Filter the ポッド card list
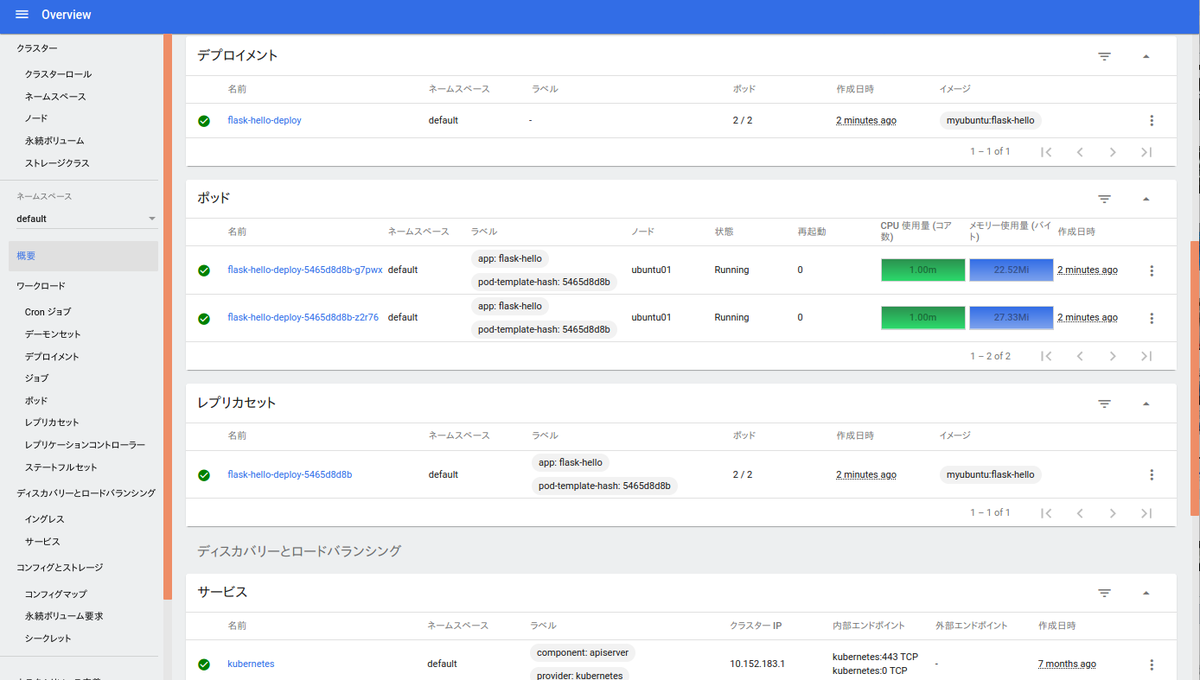The width and height of the screenshot is (1200, 680). [1105, 199]
